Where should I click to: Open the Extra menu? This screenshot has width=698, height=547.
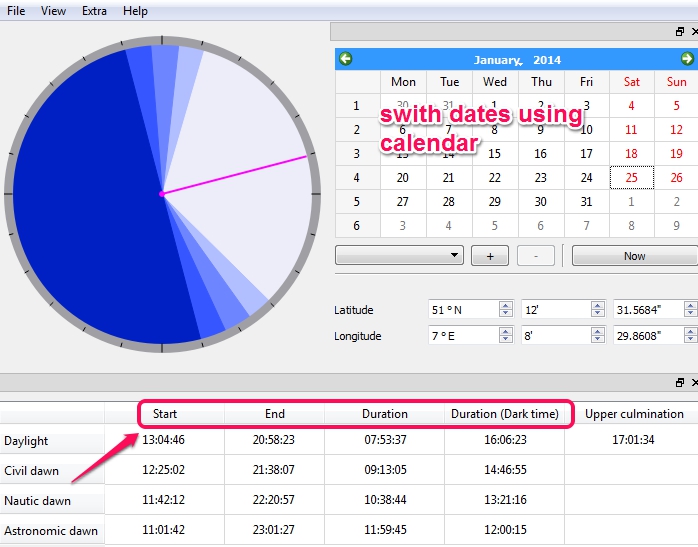click(94, 11)
